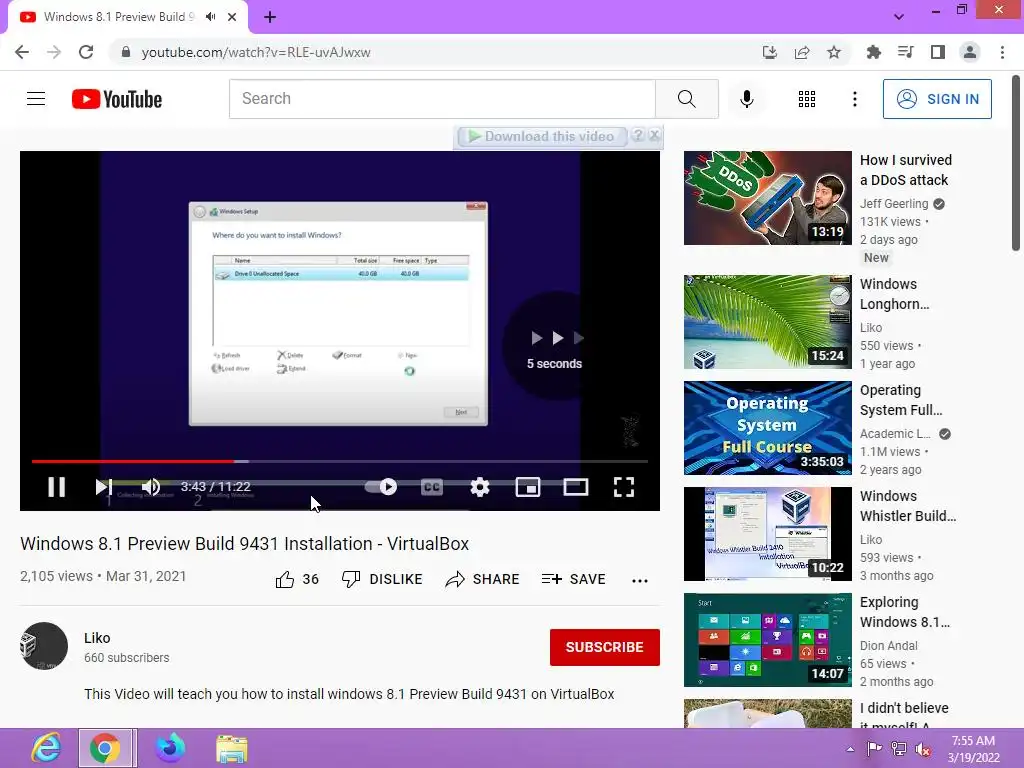Toggle Chrome side panel

(938, 52)
